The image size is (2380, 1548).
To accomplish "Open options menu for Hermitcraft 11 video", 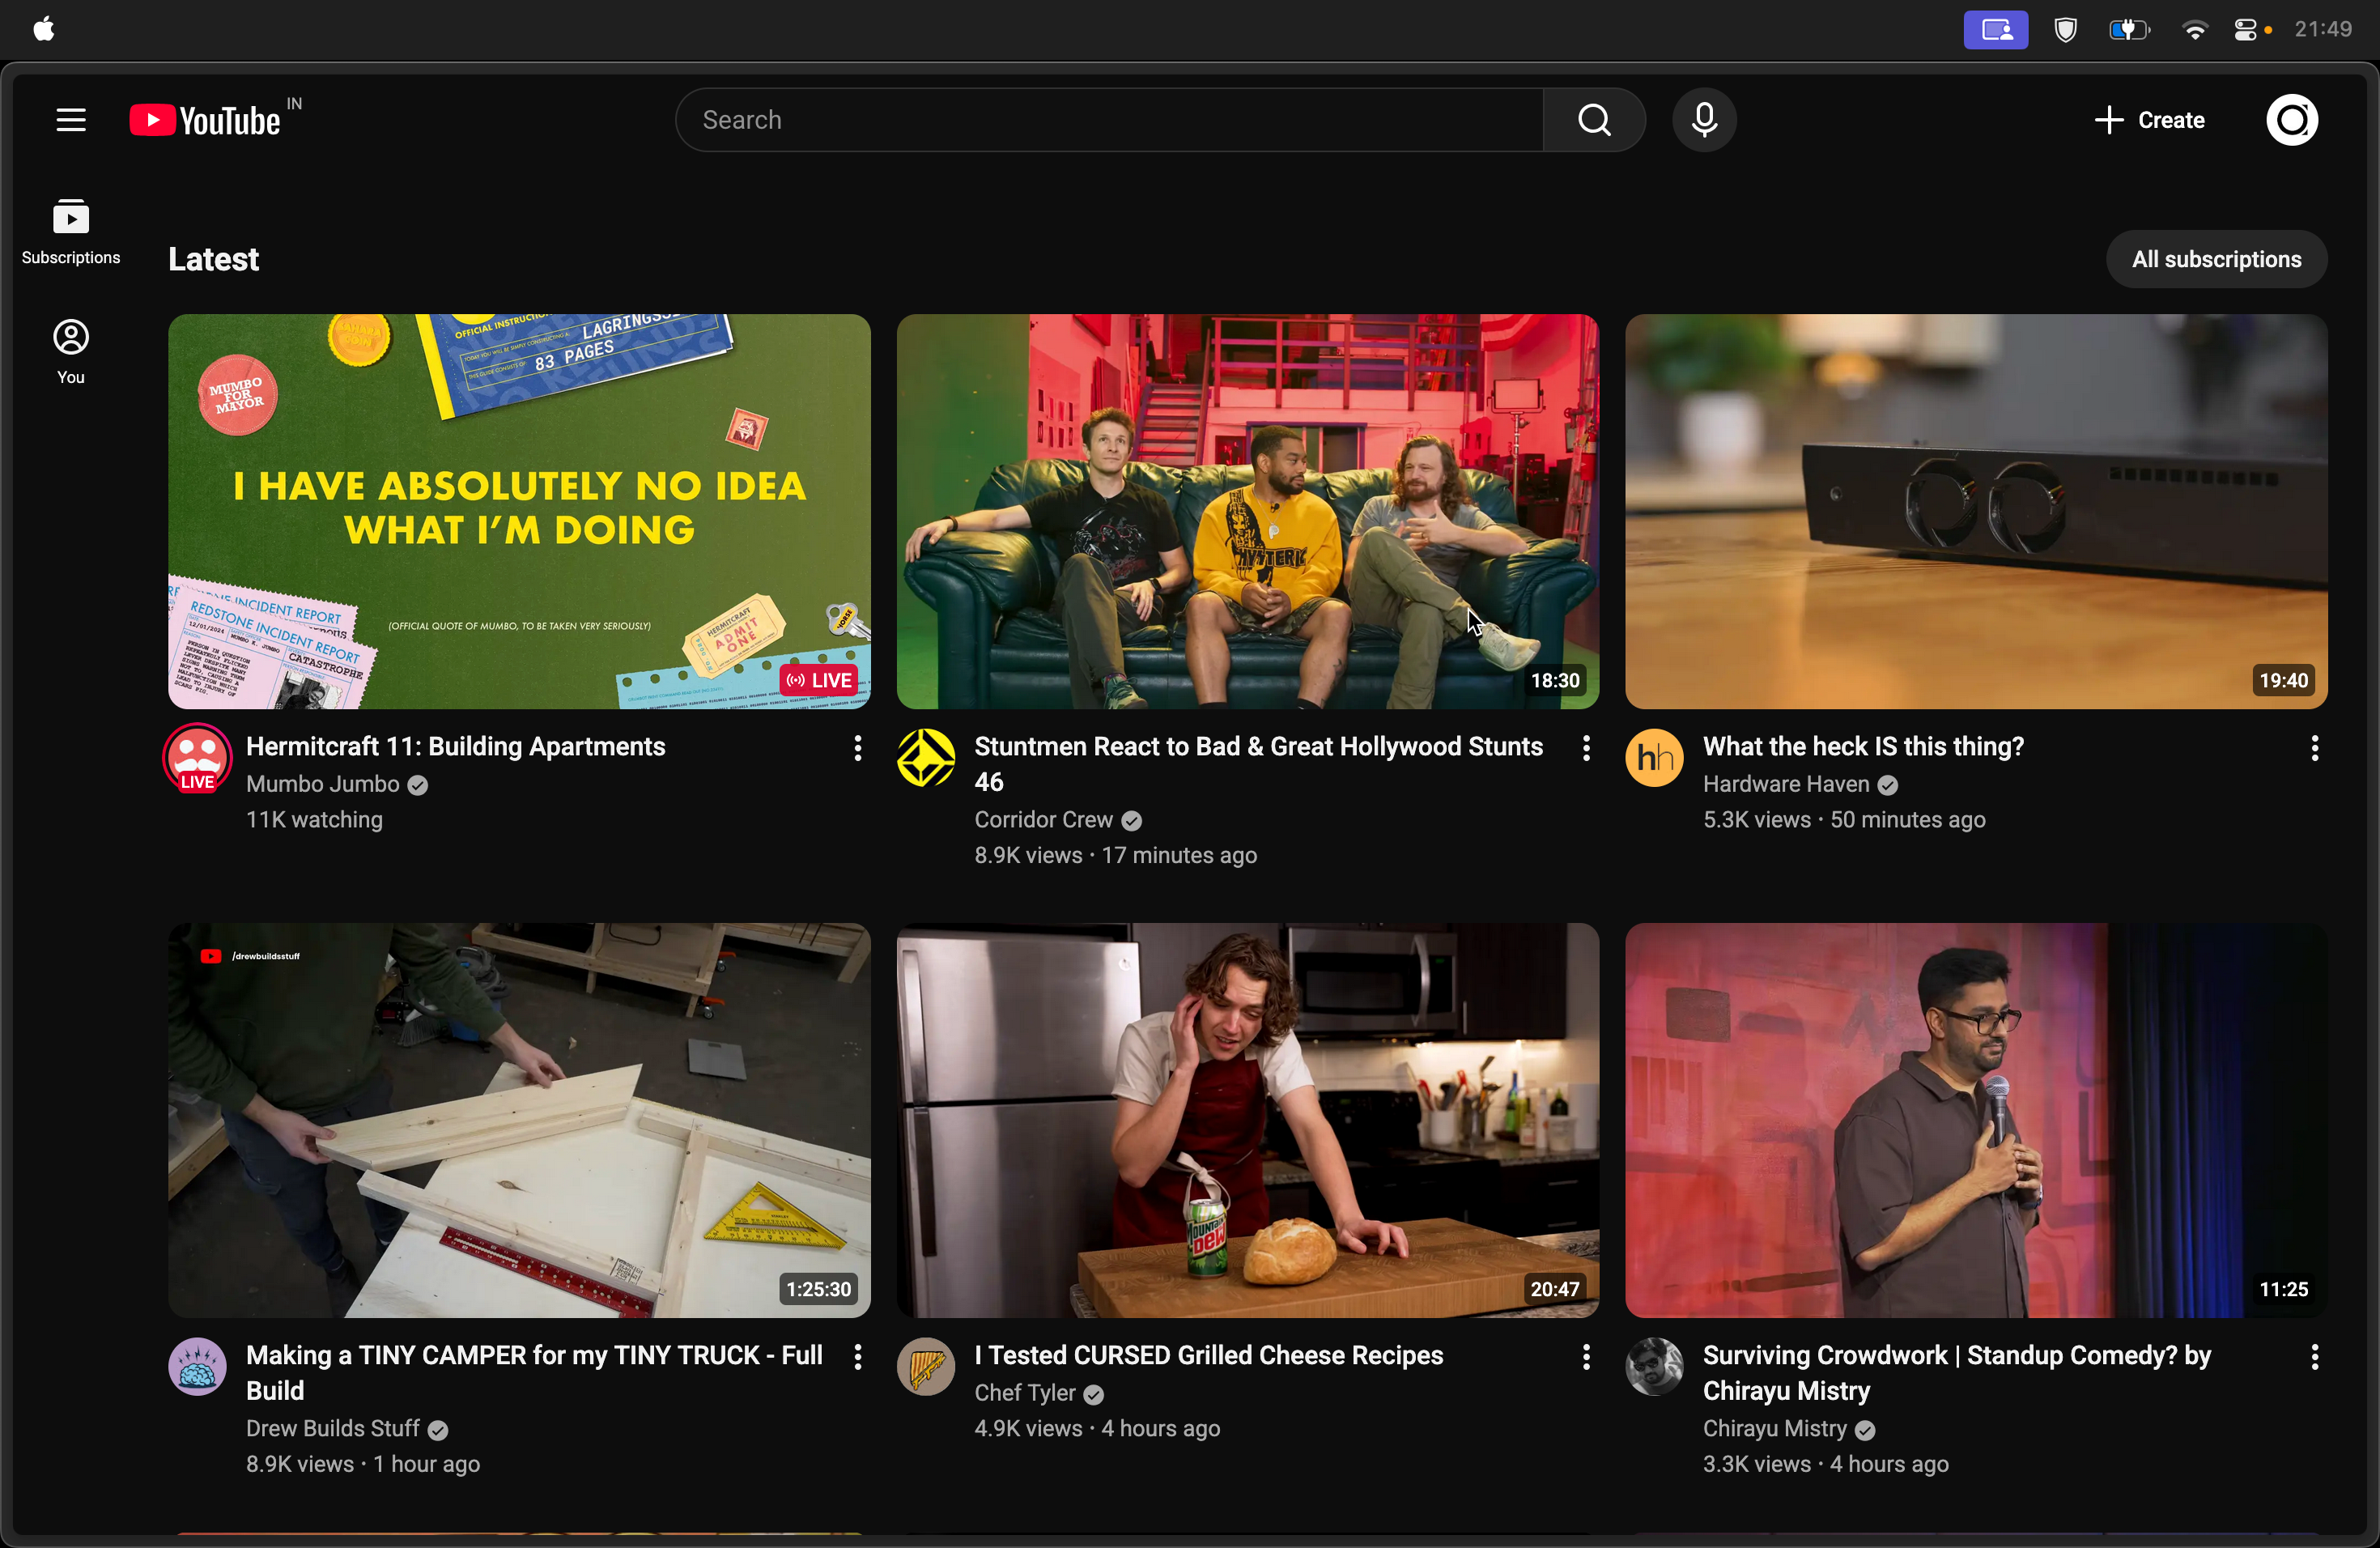I will click(x=857, y=748).
